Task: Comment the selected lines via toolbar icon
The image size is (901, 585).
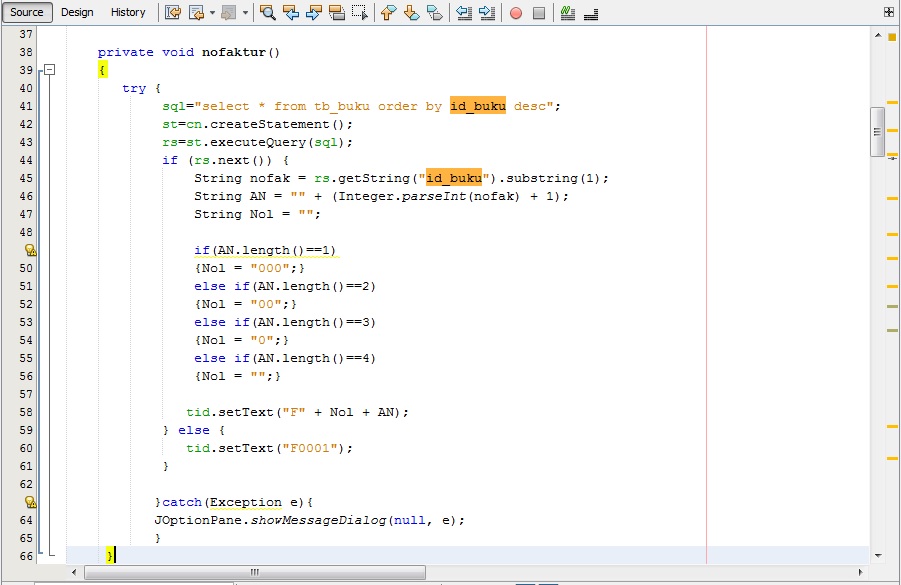Action: click(x=566, y=12)
